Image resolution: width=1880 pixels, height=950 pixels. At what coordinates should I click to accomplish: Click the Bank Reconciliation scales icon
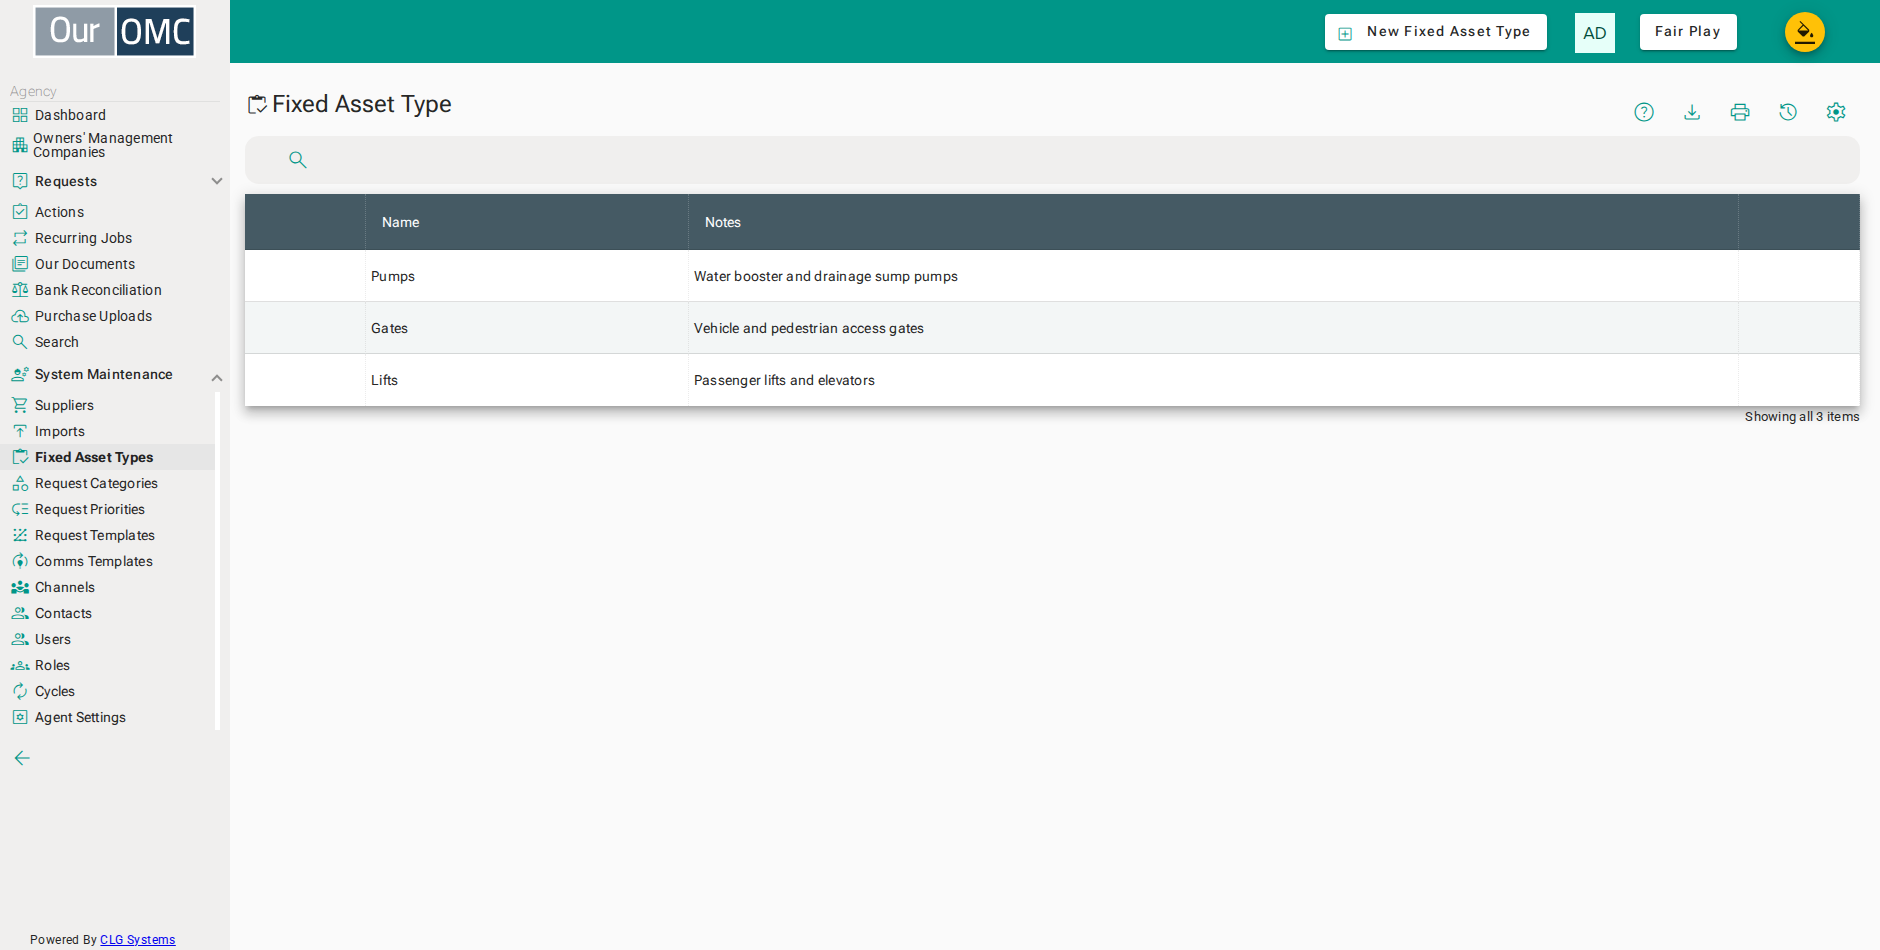[20, 290]
